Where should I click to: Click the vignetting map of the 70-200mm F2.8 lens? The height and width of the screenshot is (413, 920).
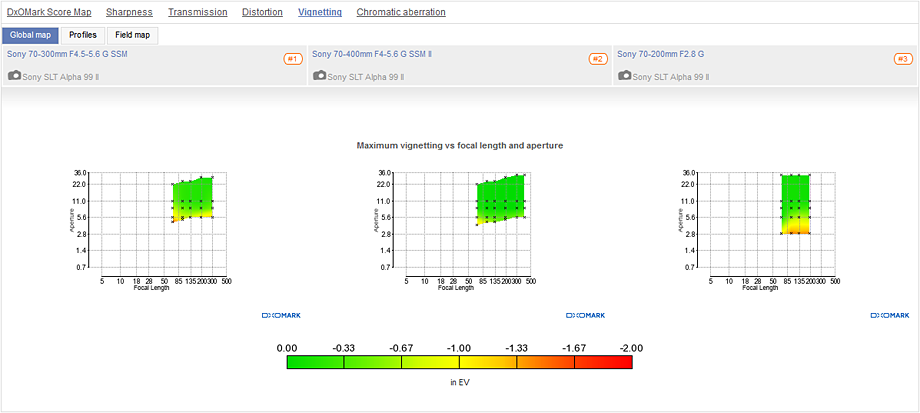796,204
